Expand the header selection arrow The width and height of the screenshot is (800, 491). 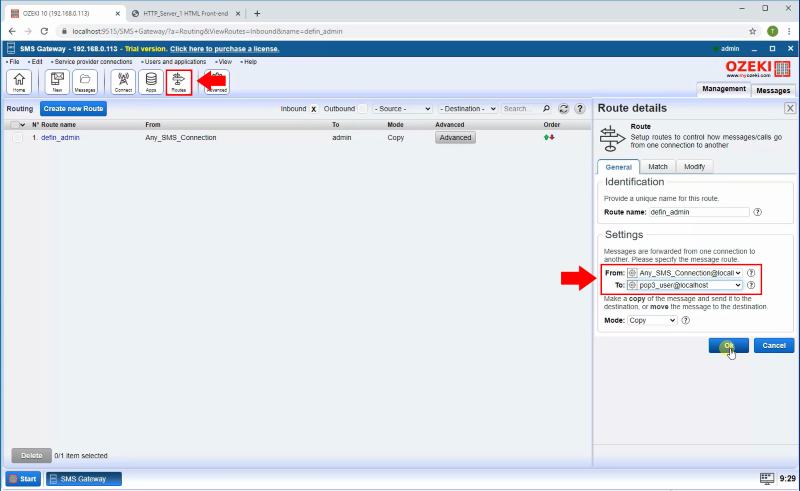(x=22, y=125)
